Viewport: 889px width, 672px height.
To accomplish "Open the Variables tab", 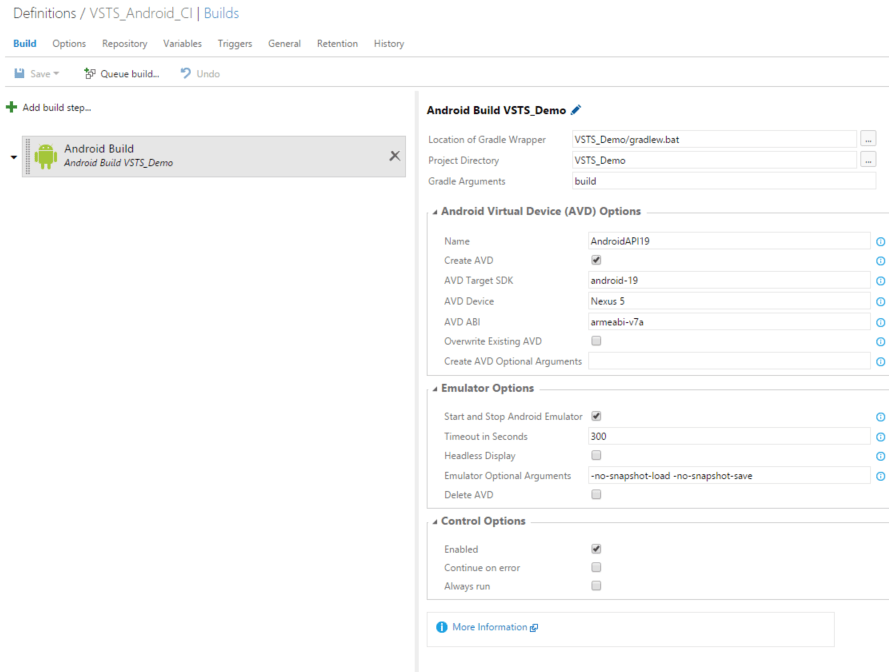I will 182,44.
